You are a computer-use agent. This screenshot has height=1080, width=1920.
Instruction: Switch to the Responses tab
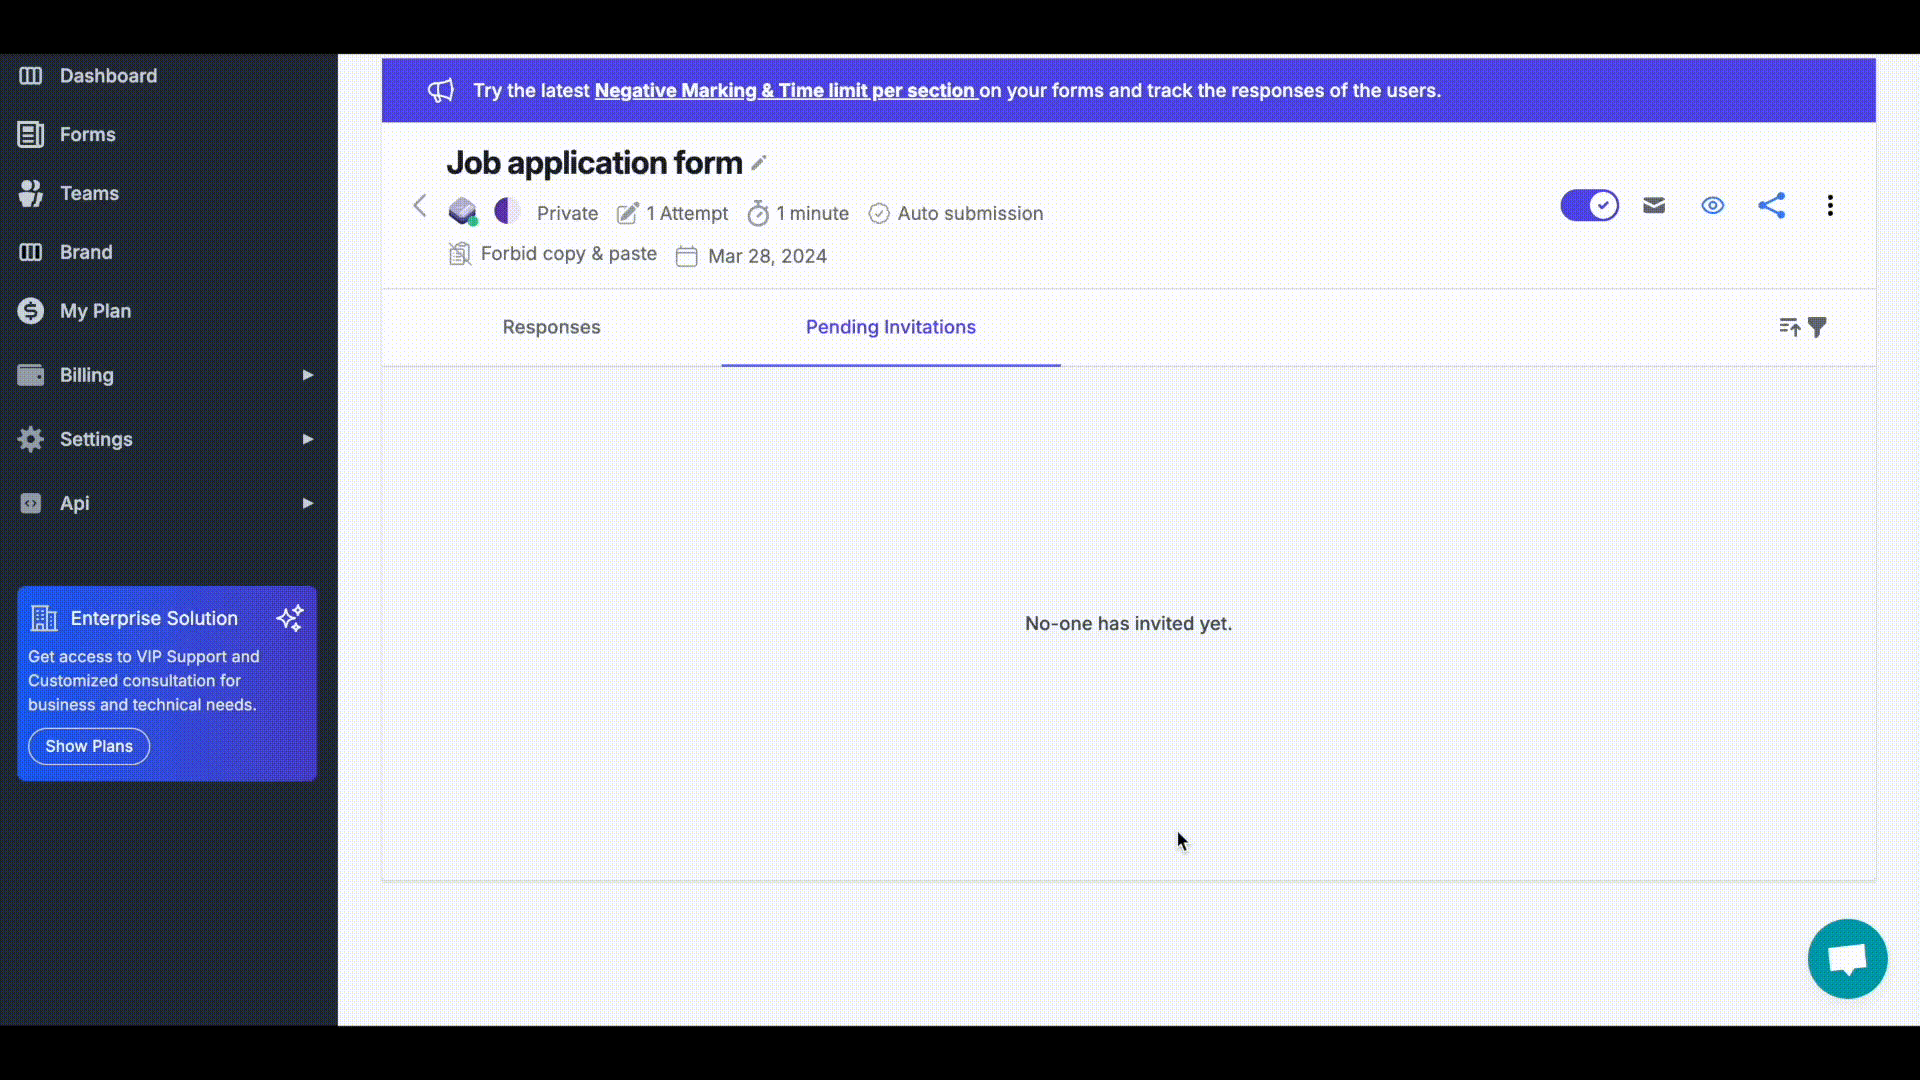tap(551, 327)
